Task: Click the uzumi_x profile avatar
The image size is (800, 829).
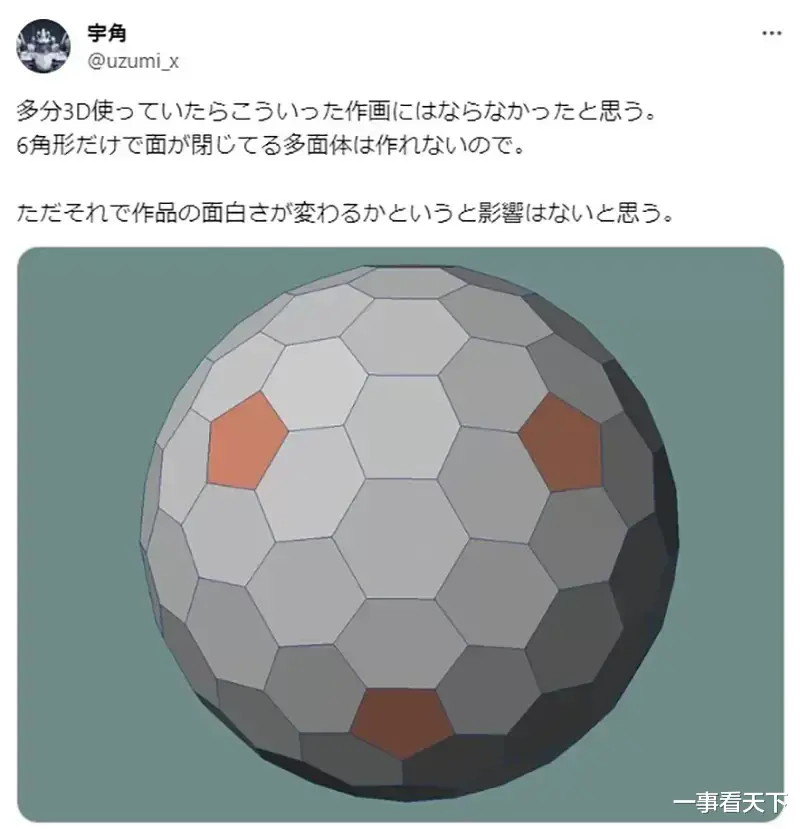Action: (43, 46)
